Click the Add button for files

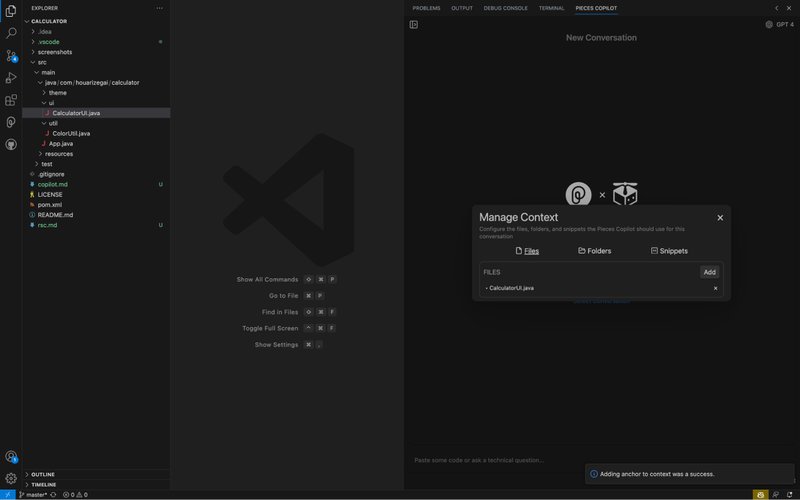pos(709,272)
